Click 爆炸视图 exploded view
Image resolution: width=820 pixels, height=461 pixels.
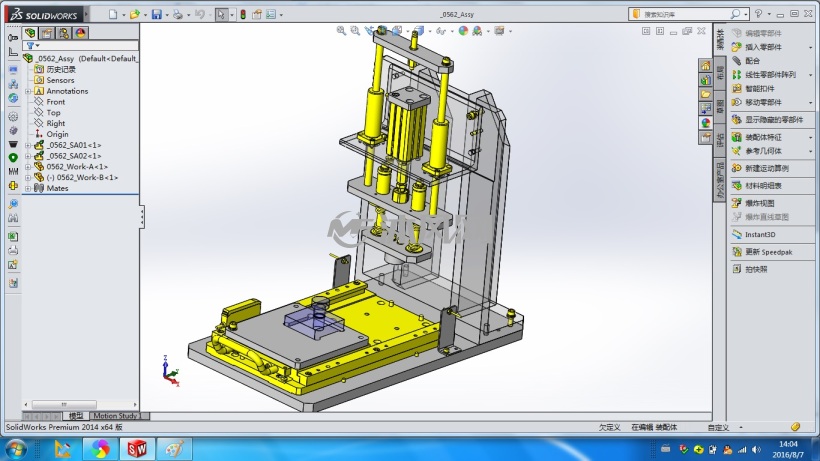pyautogui.click(x=759, y=203)
